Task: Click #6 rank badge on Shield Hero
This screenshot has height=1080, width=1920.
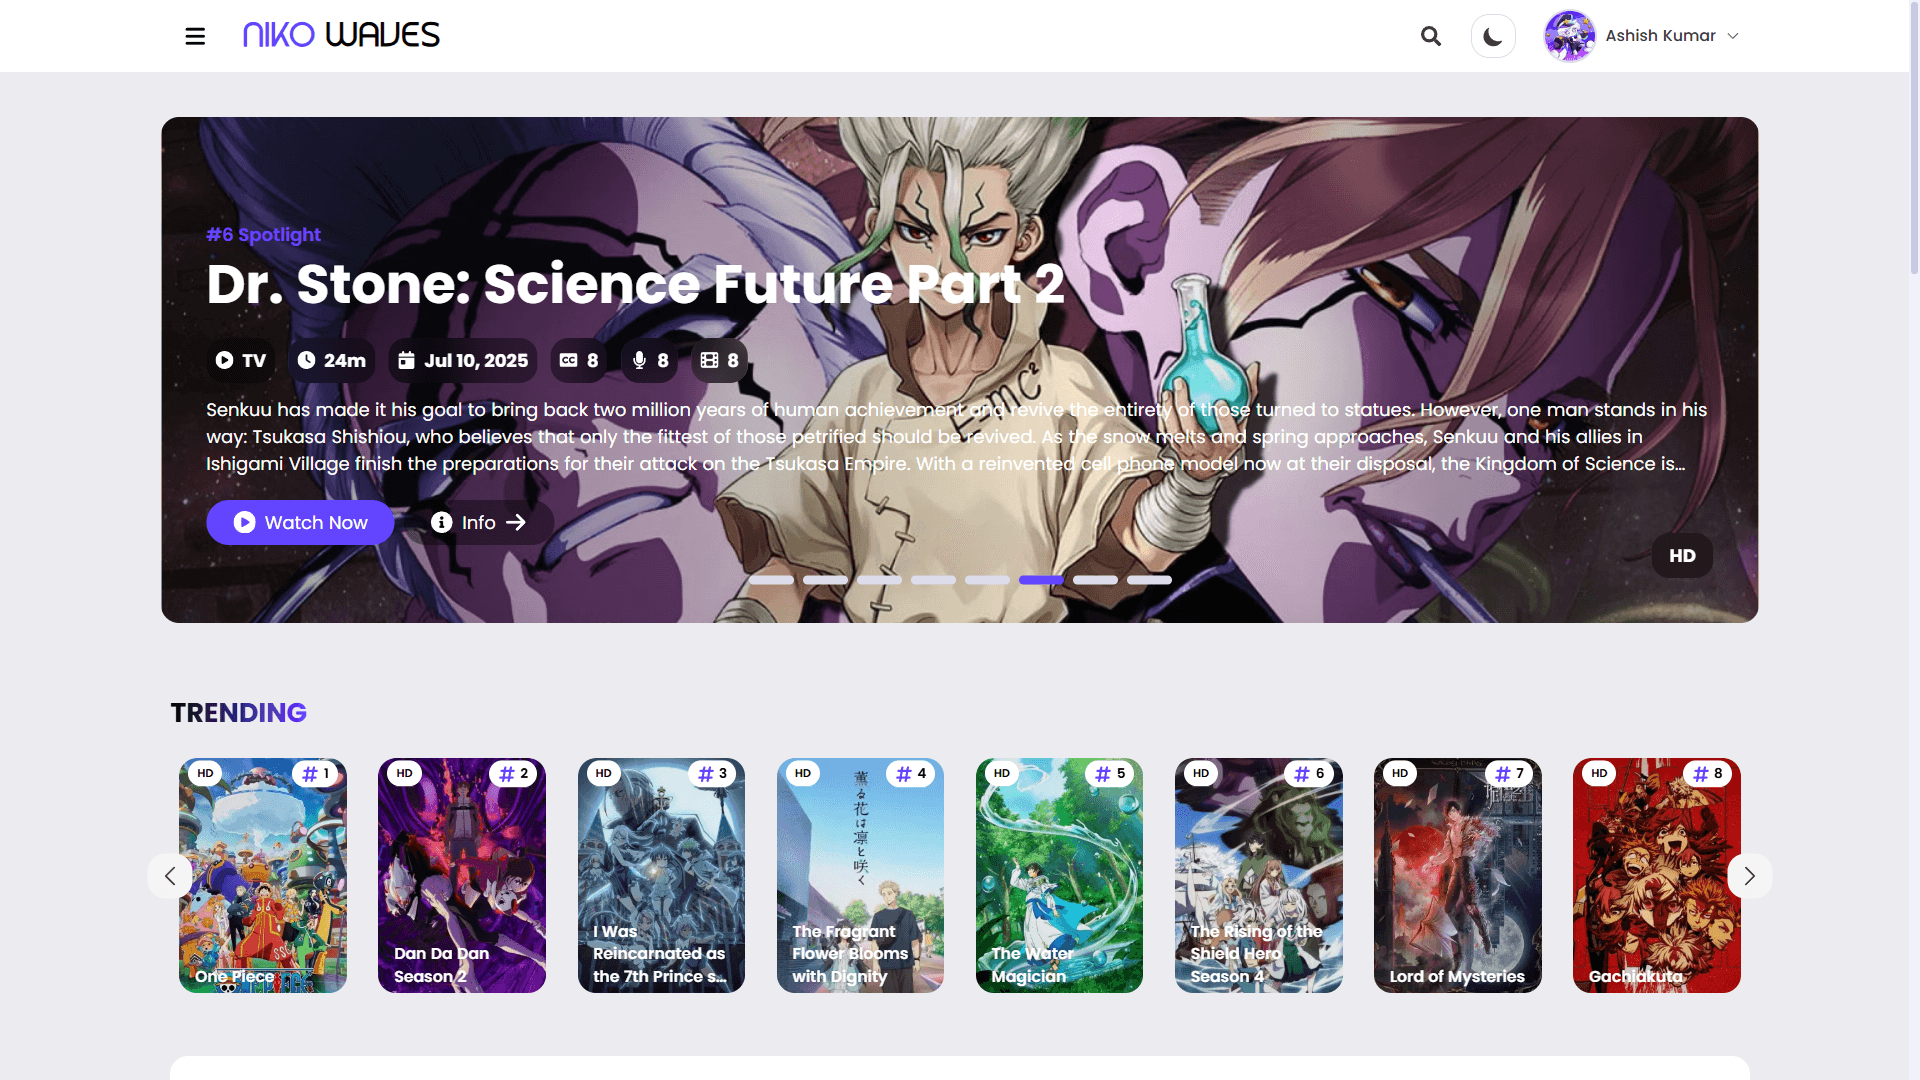Action: [x=1310, y=773]
